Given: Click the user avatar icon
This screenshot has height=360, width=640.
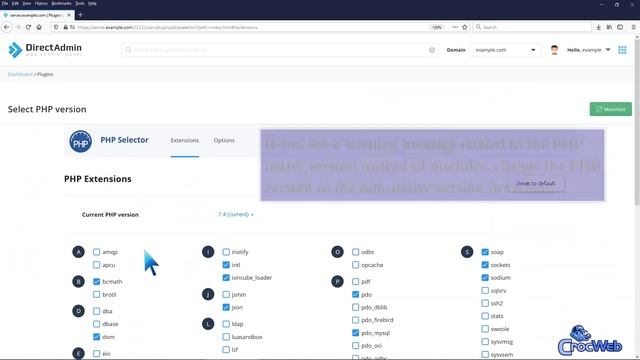Looking at the screenshot, I should coord(554,50).
